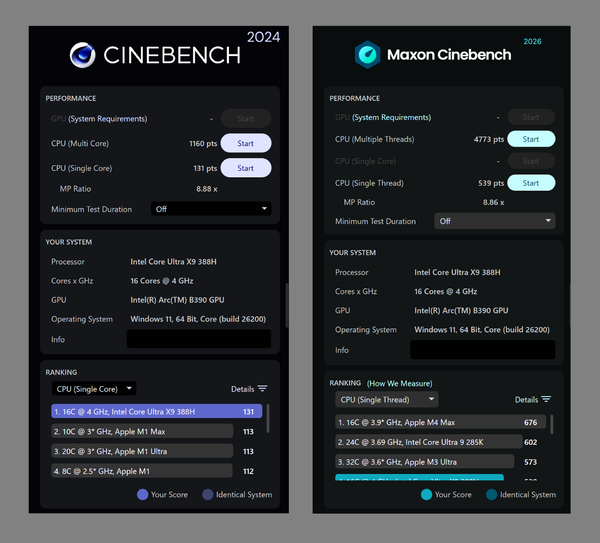This screenshot has height=543, width=600.
Task: Start the CPU (Multi Core) test in Cinebench 2024
Action: (246, 143)
